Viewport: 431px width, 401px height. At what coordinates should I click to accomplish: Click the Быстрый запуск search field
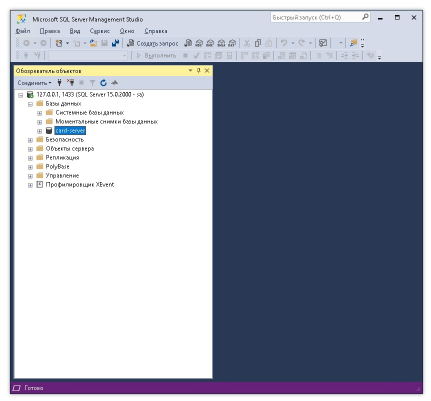pyautogui.click(x=315, y=17)
